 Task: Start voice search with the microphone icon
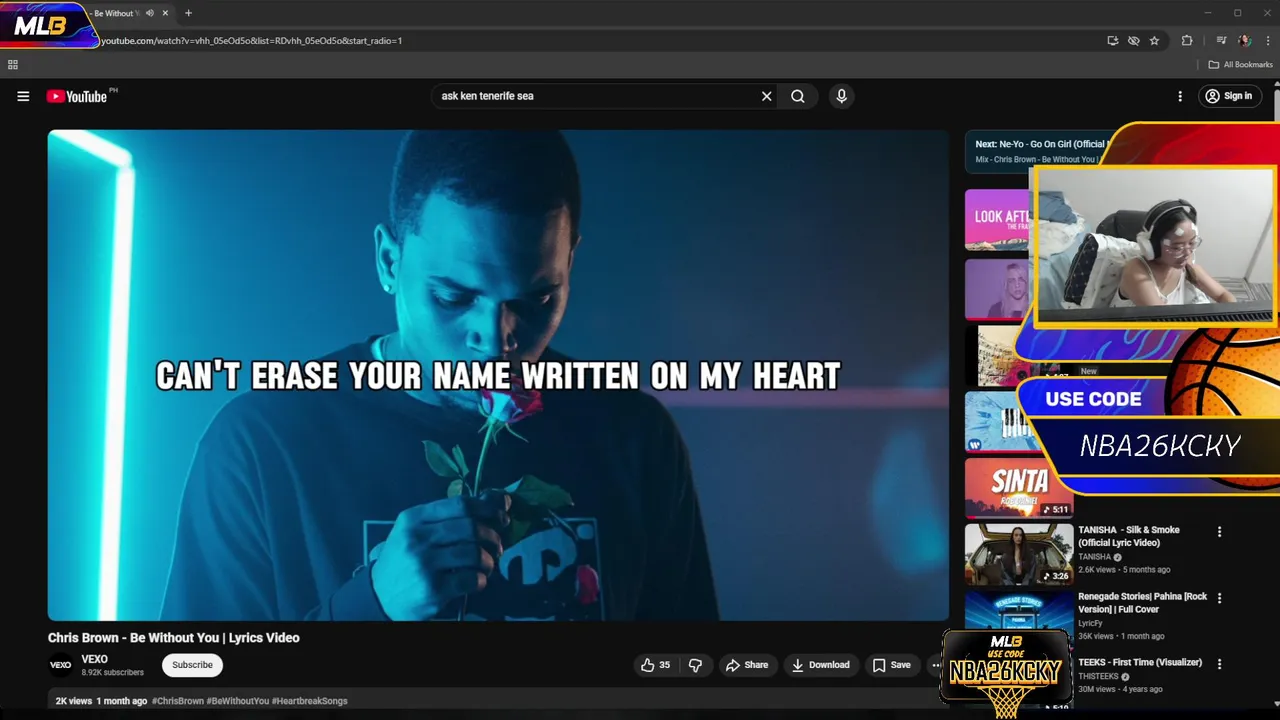point(841,96)
